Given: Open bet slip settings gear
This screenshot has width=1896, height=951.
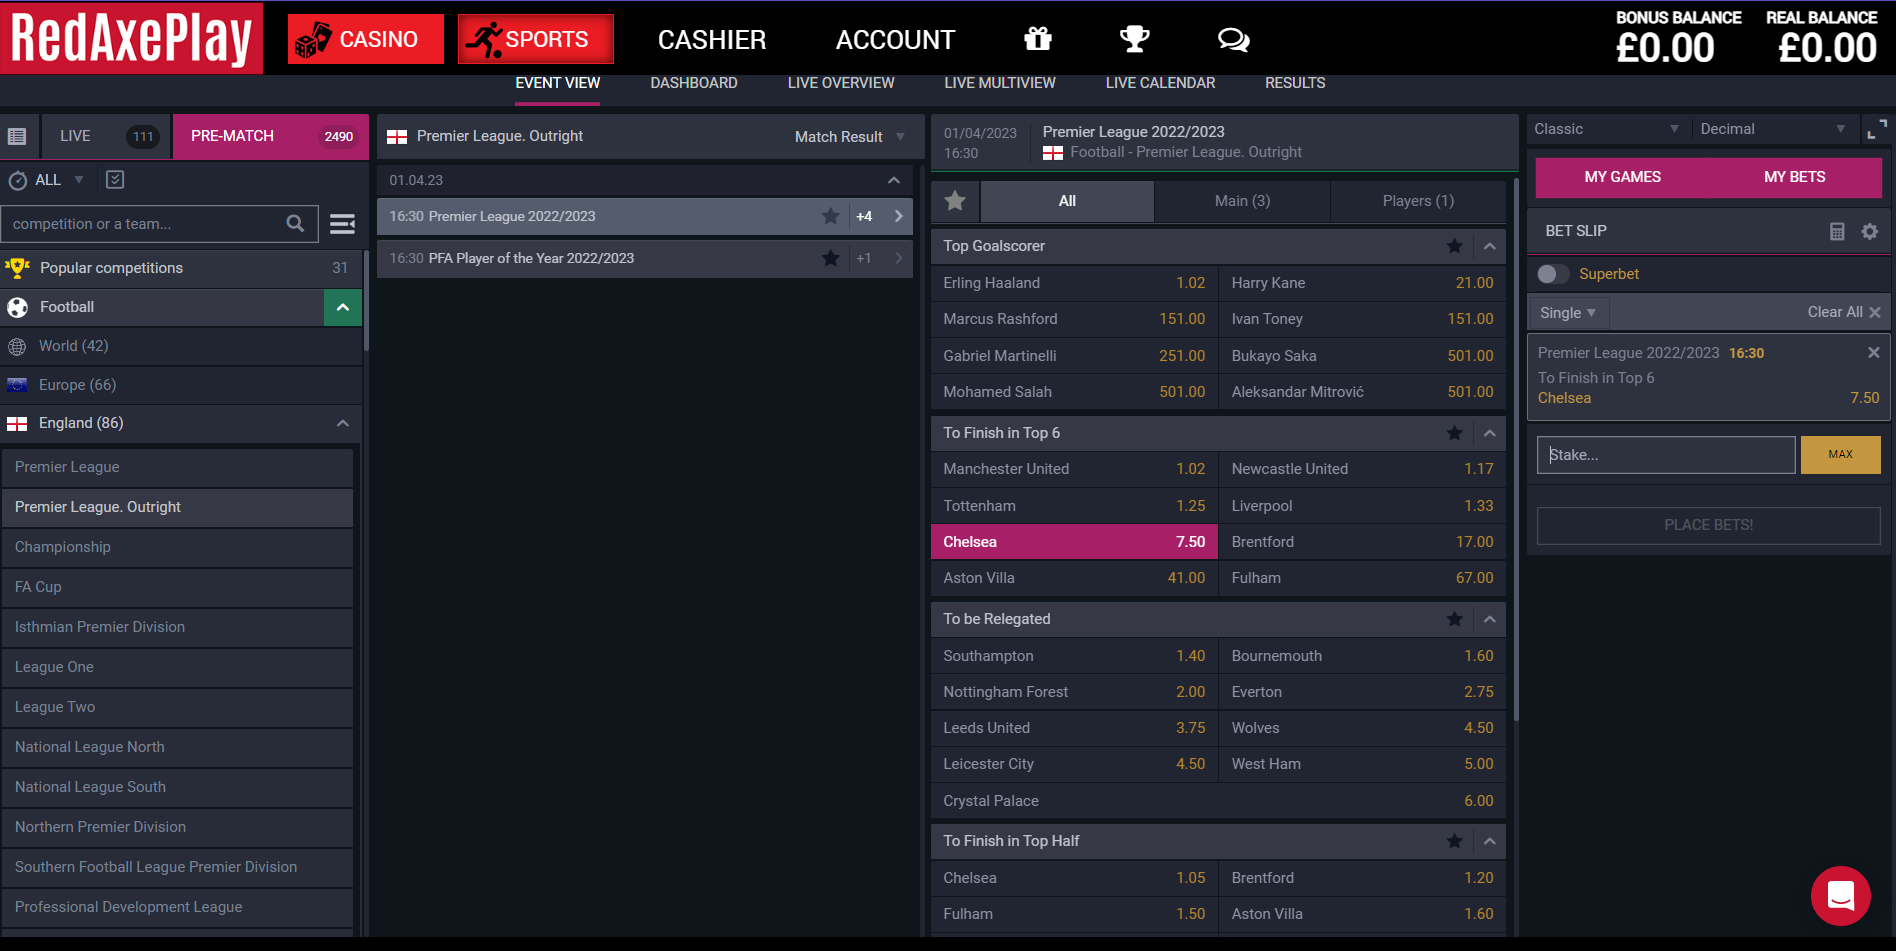Looking at the screenshot, I should (1869, 231).
